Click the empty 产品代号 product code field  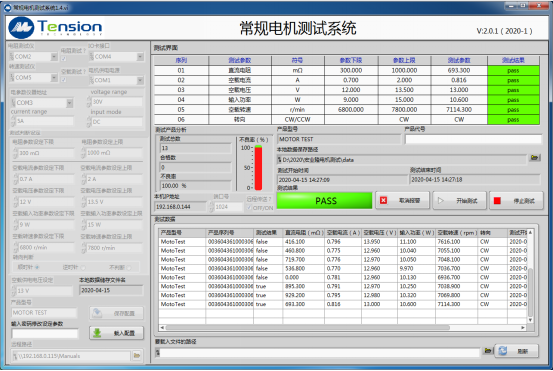click(473, 140)
